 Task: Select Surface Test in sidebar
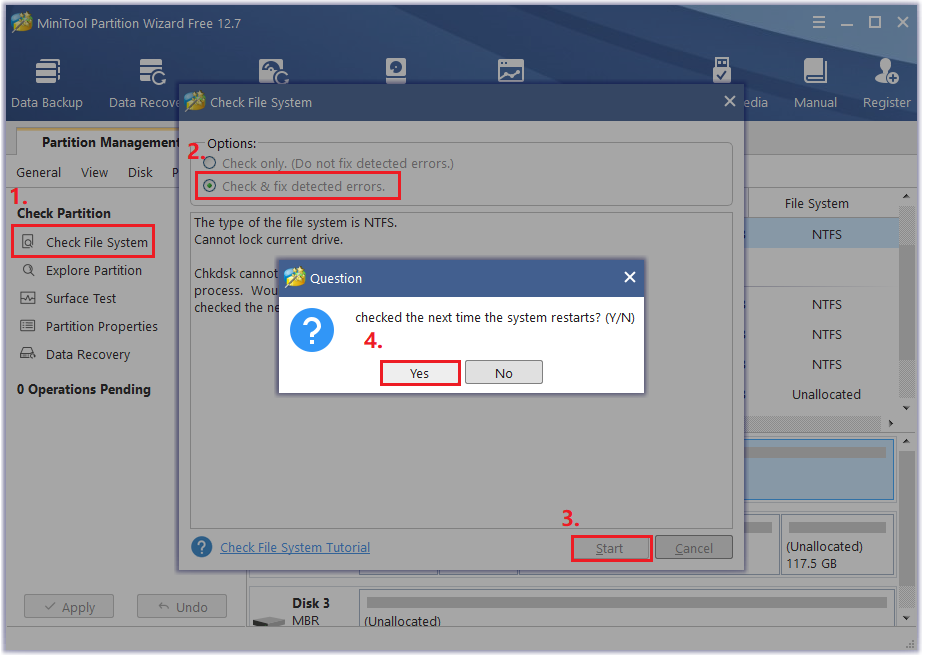click(x=68, y=299)
